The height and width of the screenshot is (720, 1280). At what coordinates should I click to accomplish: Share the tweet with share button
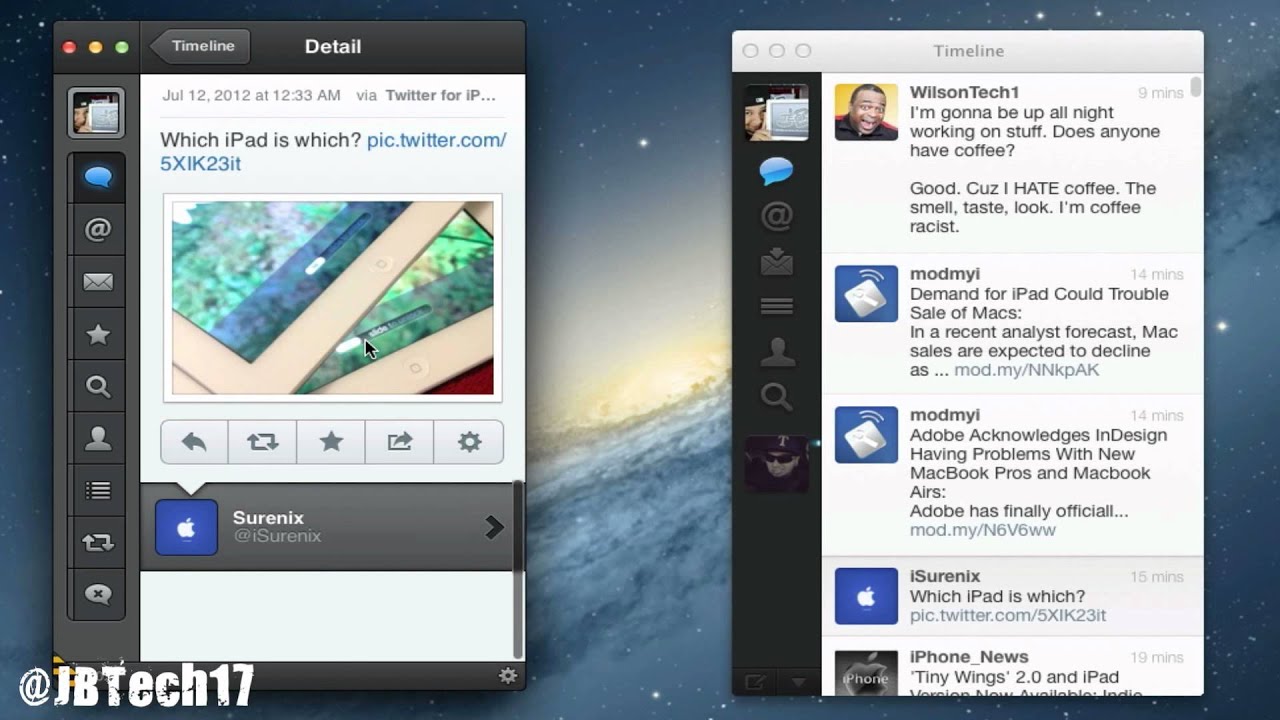pyautogui.click(x=399, y=442)
